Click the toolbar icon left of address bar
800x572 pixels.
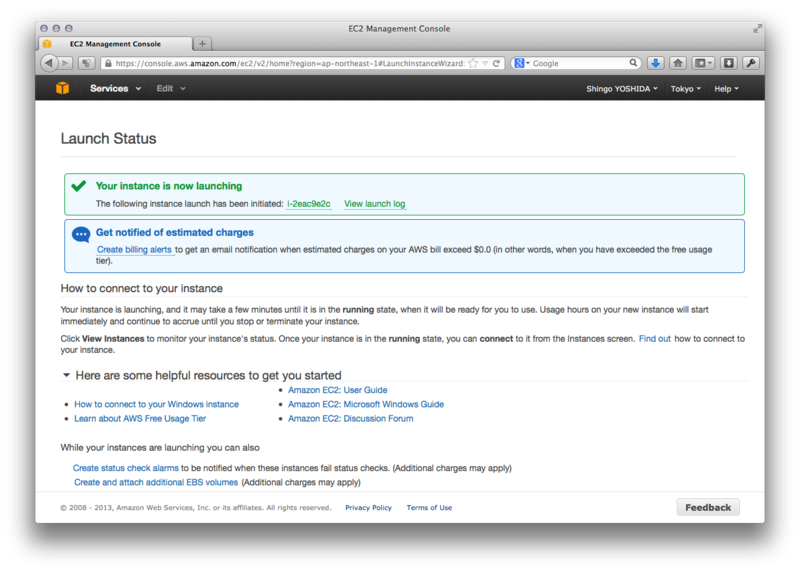coord(86,63)
